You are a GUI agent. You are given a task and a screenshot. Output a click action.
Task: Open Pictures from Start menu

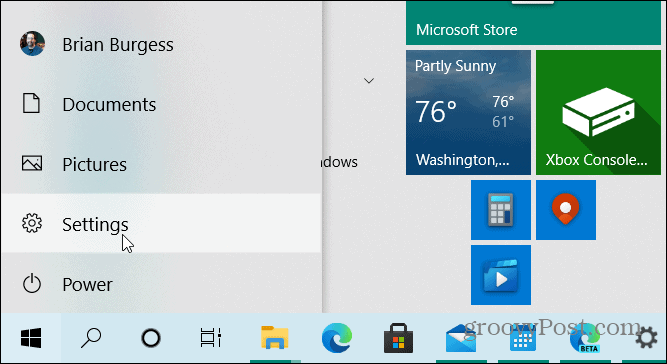(x=161, y=164)
